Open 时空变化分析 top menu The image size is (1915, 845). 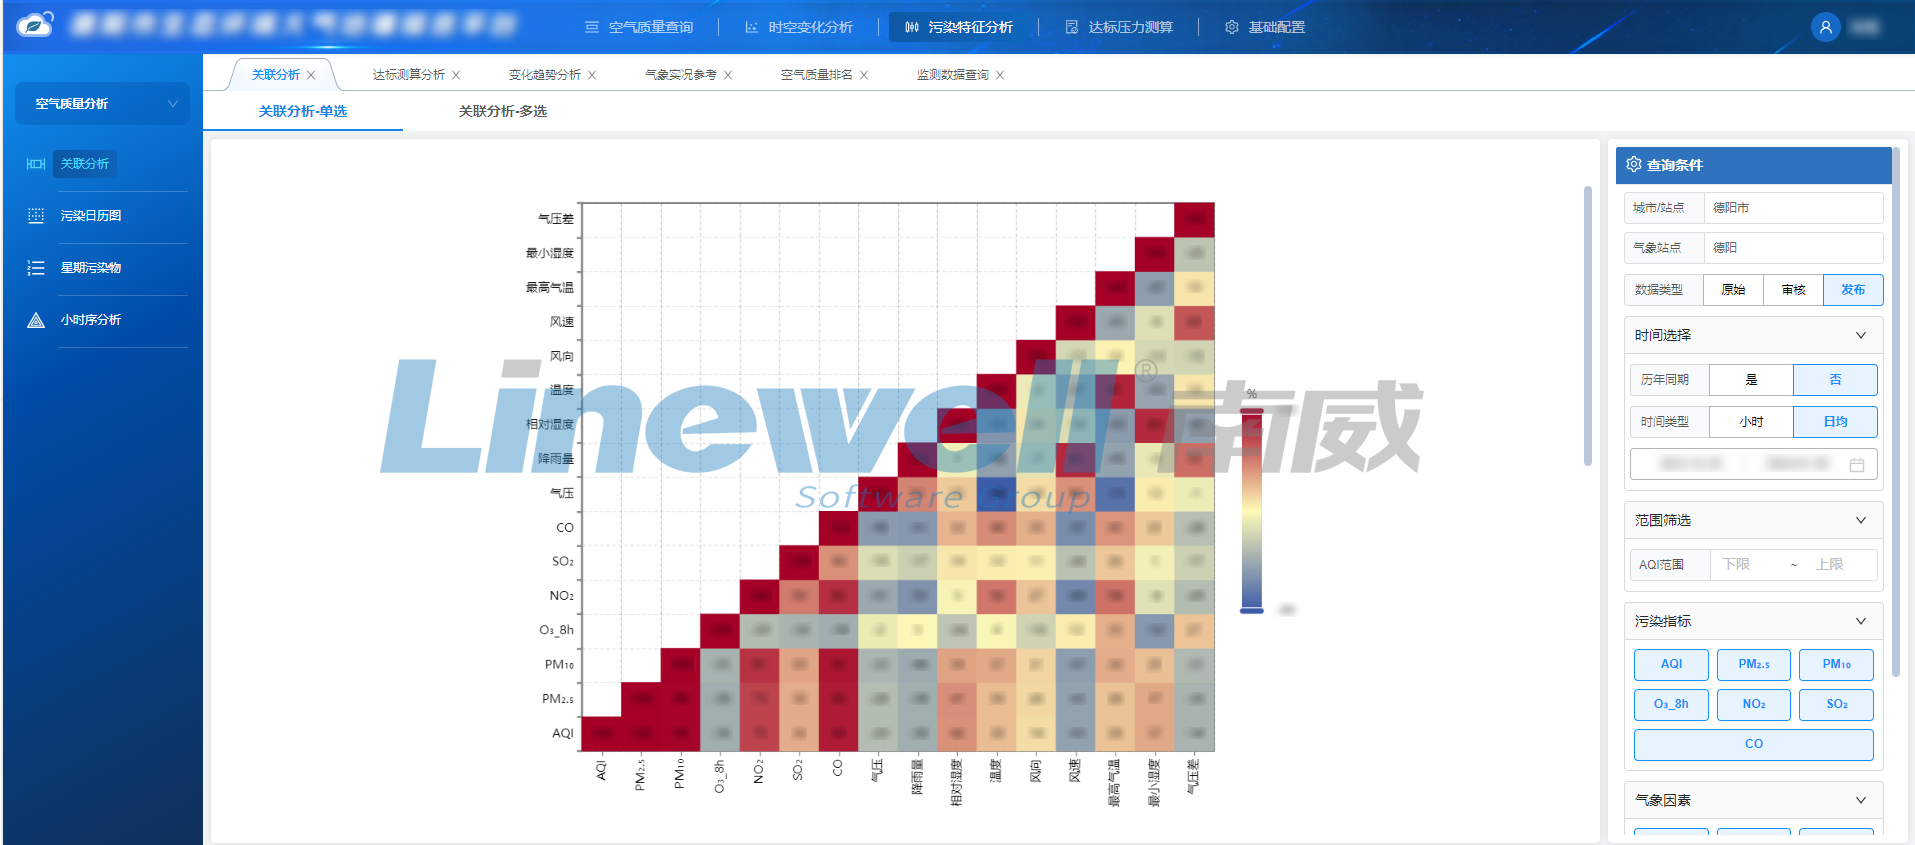pyautogui.click(x=799, y=27)
